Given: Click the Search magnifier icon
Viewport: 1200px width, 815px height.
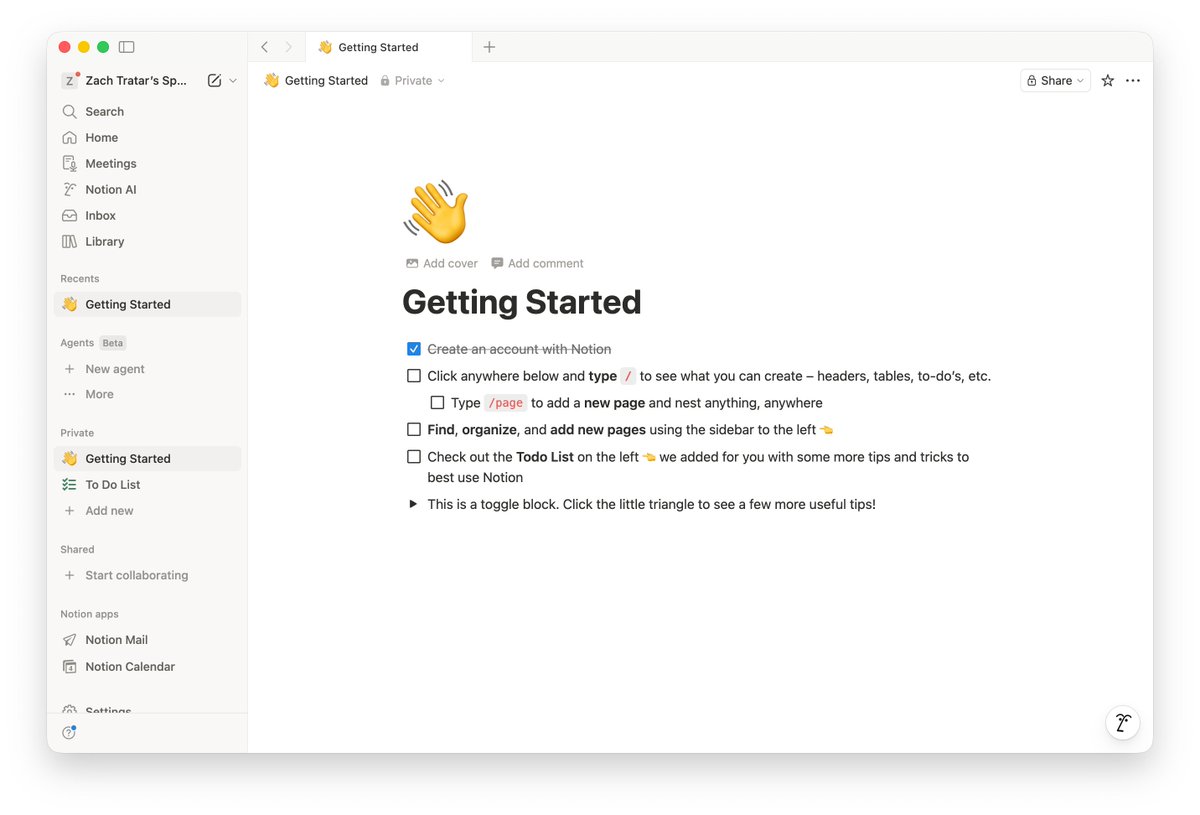Looking at the screenshot, I should pos(69,112).
